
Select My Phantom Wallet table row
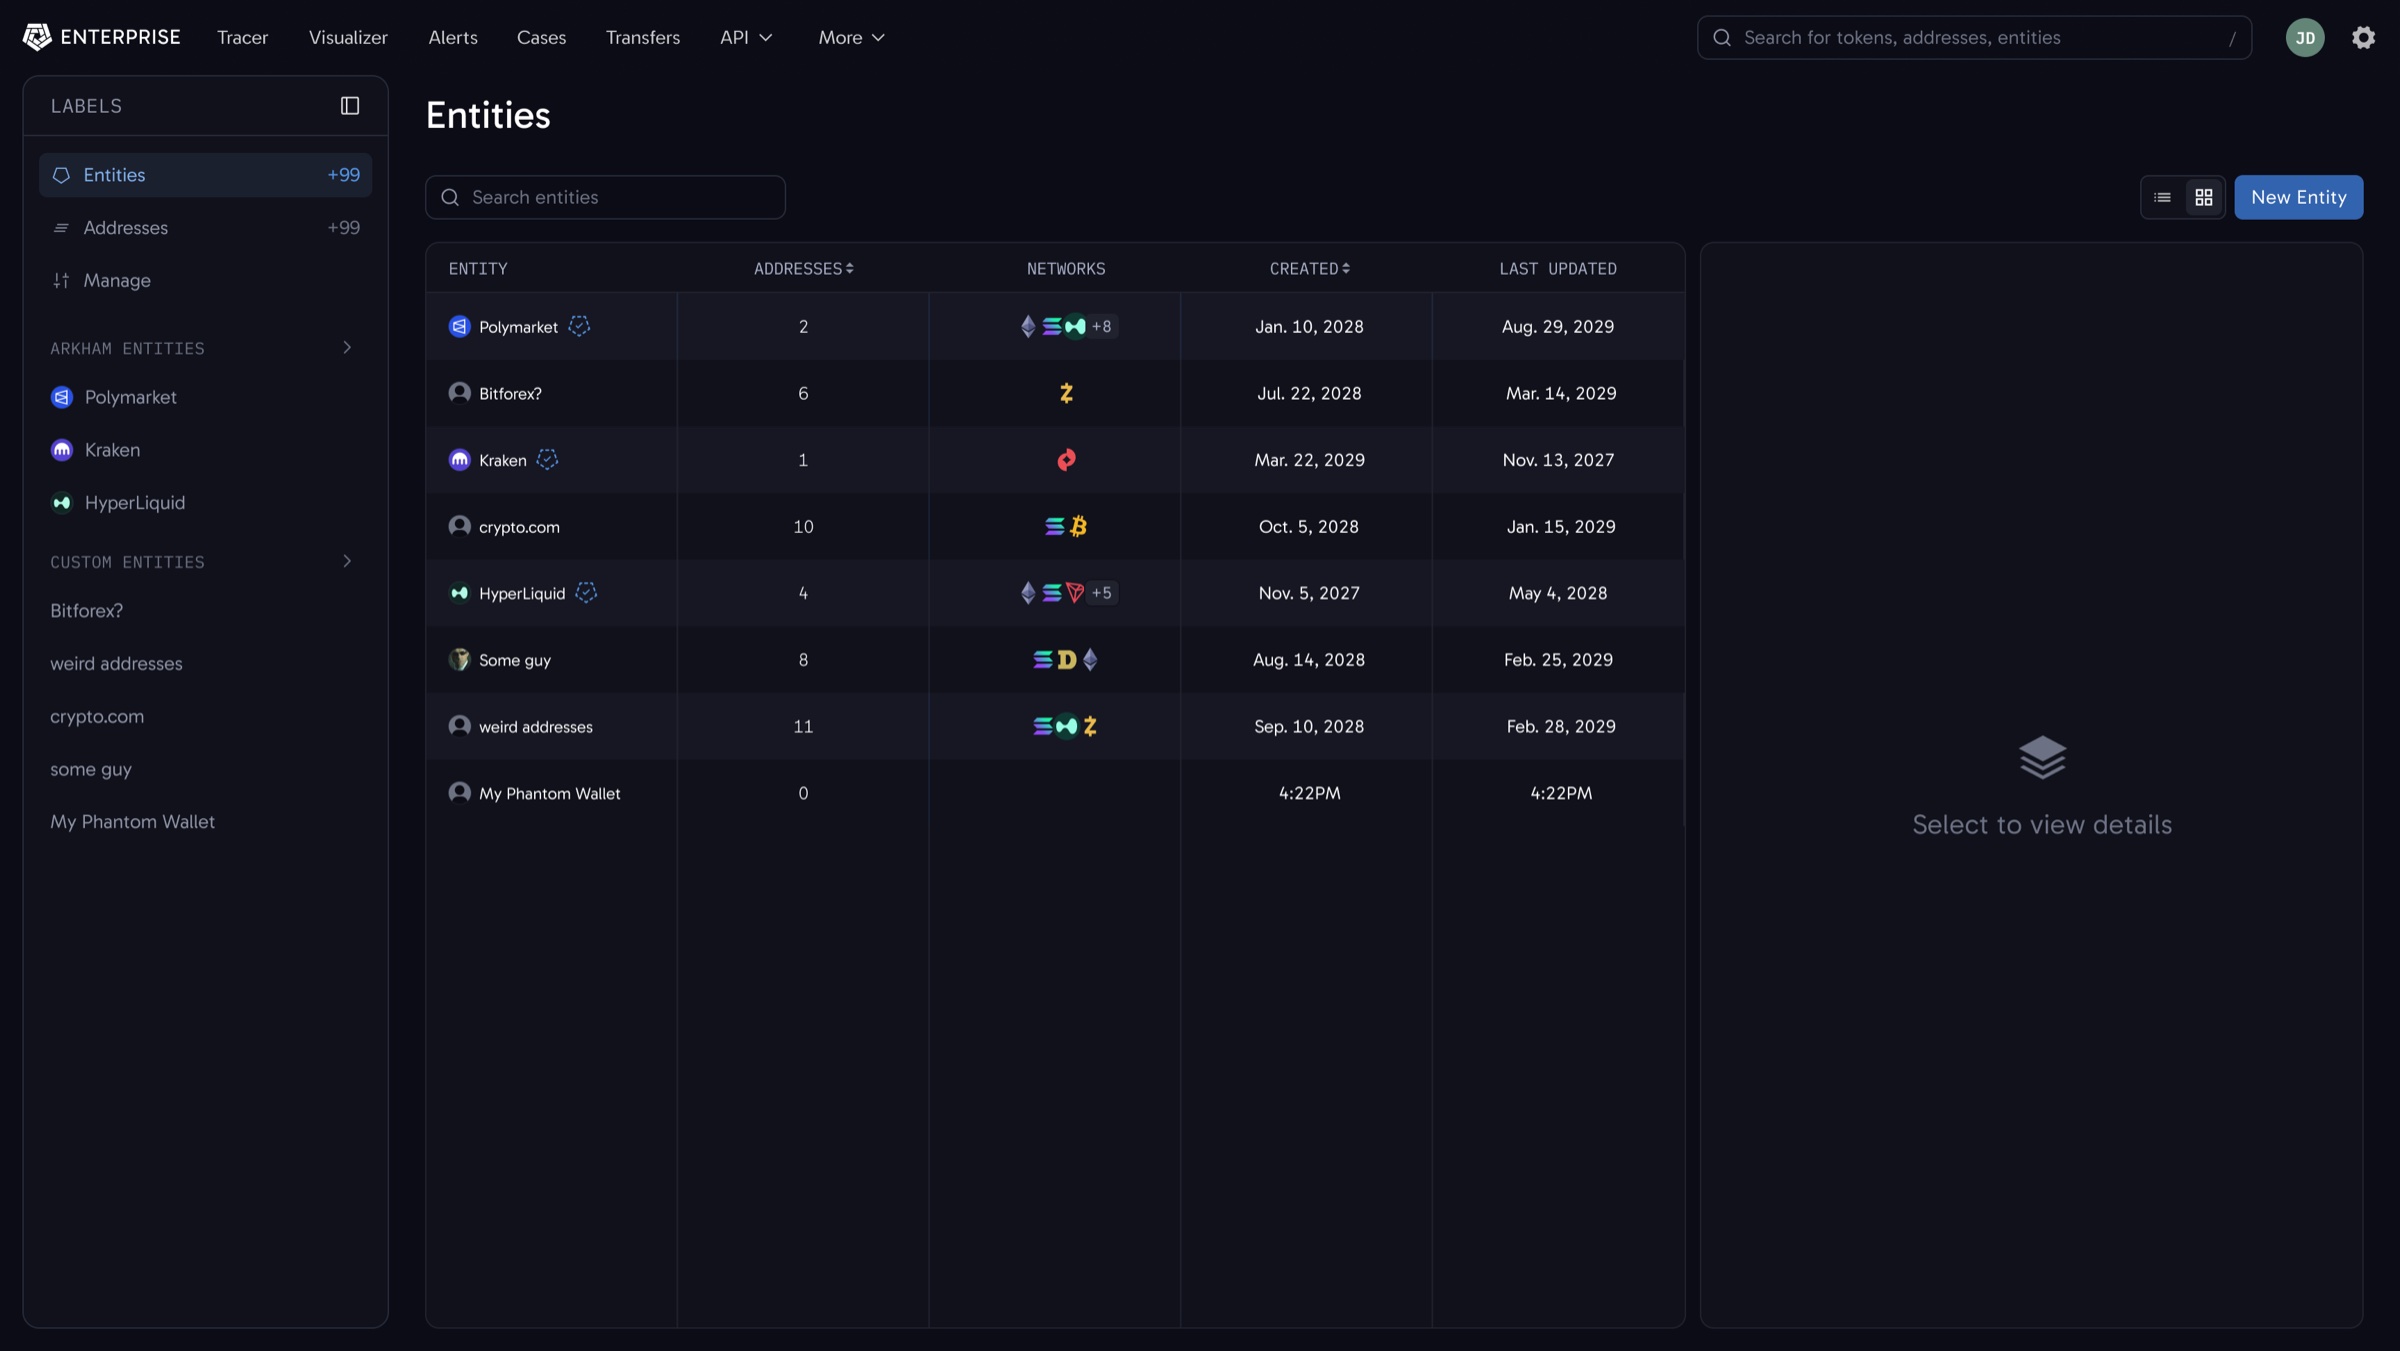click(1054, 793)
